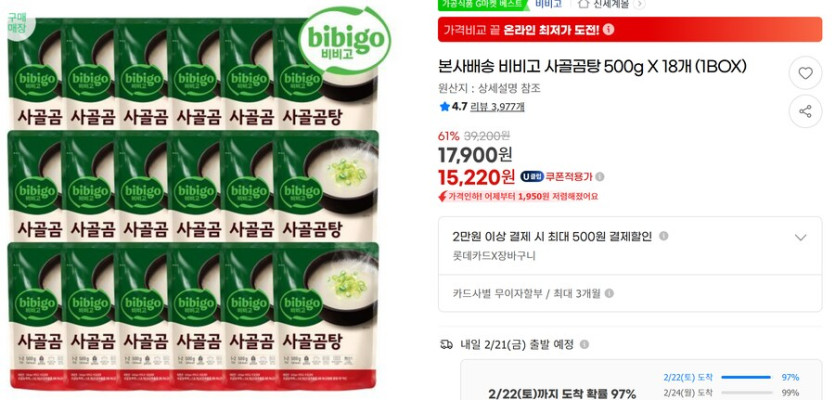The height and width of the screenshot is (400, 835).
Task: Click info icon next to 쿠폰적용가
Action: [x=600, y=177]
